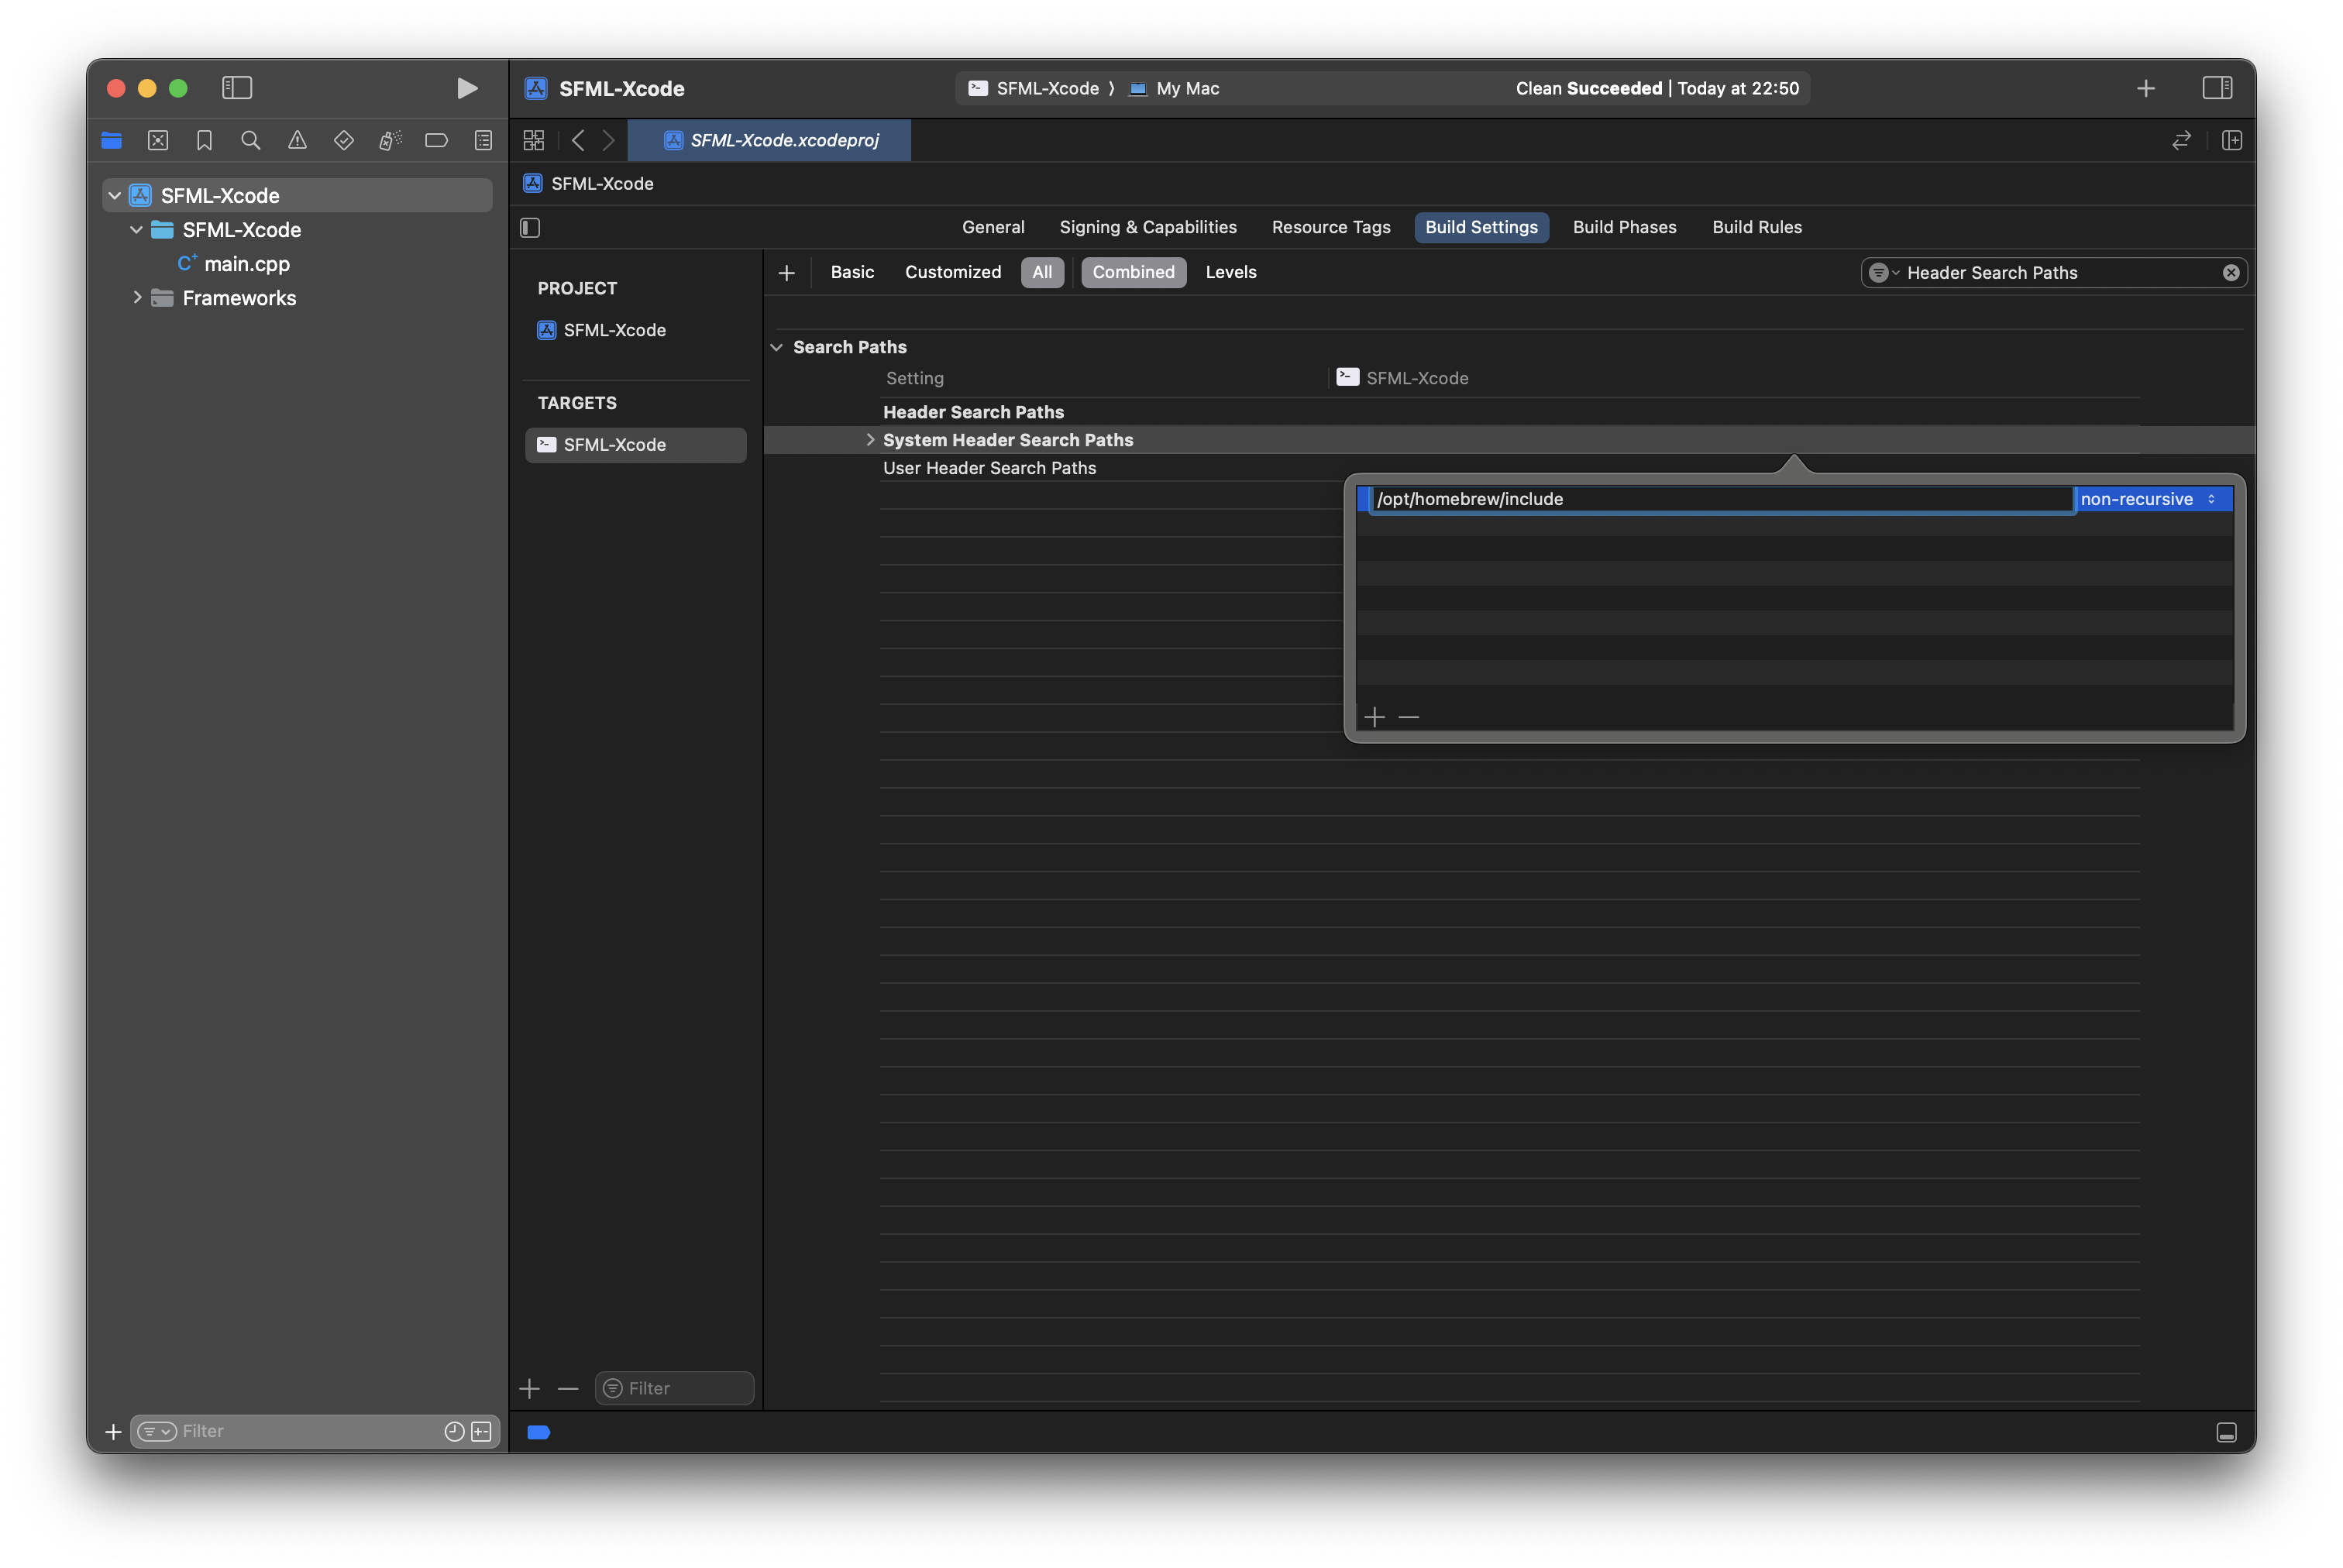
Task: Select the Header Search Paths setting
Action: tap(973, 411)
